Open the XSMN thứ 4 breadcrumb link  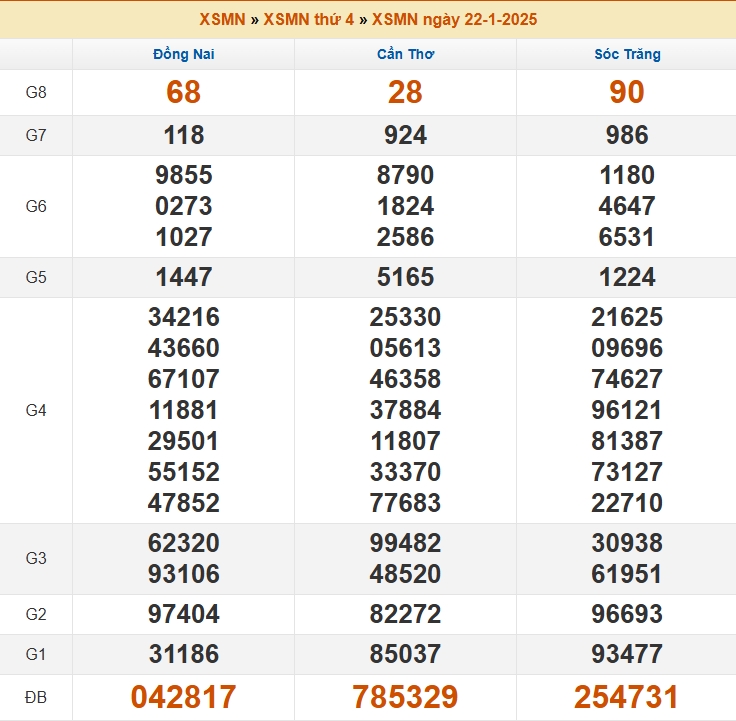308,19
